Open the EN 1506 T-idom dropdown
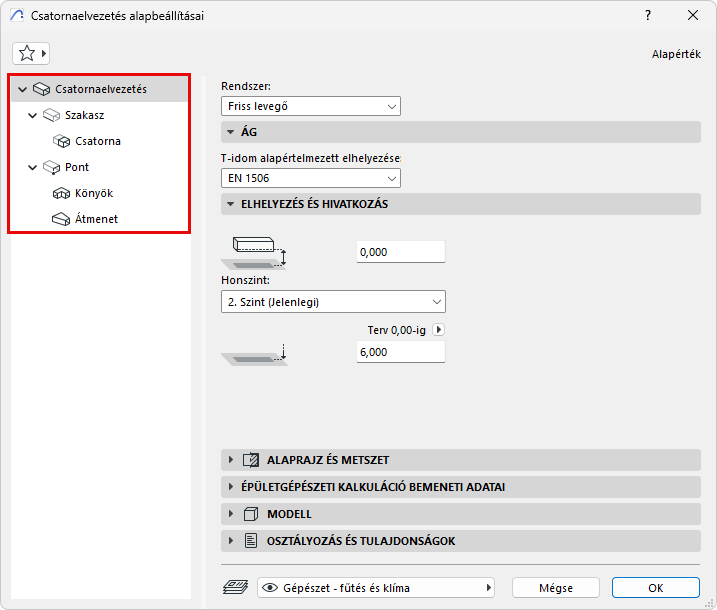Image resolution: width=717 pixels, height=610 pixels. pos(310,178)
